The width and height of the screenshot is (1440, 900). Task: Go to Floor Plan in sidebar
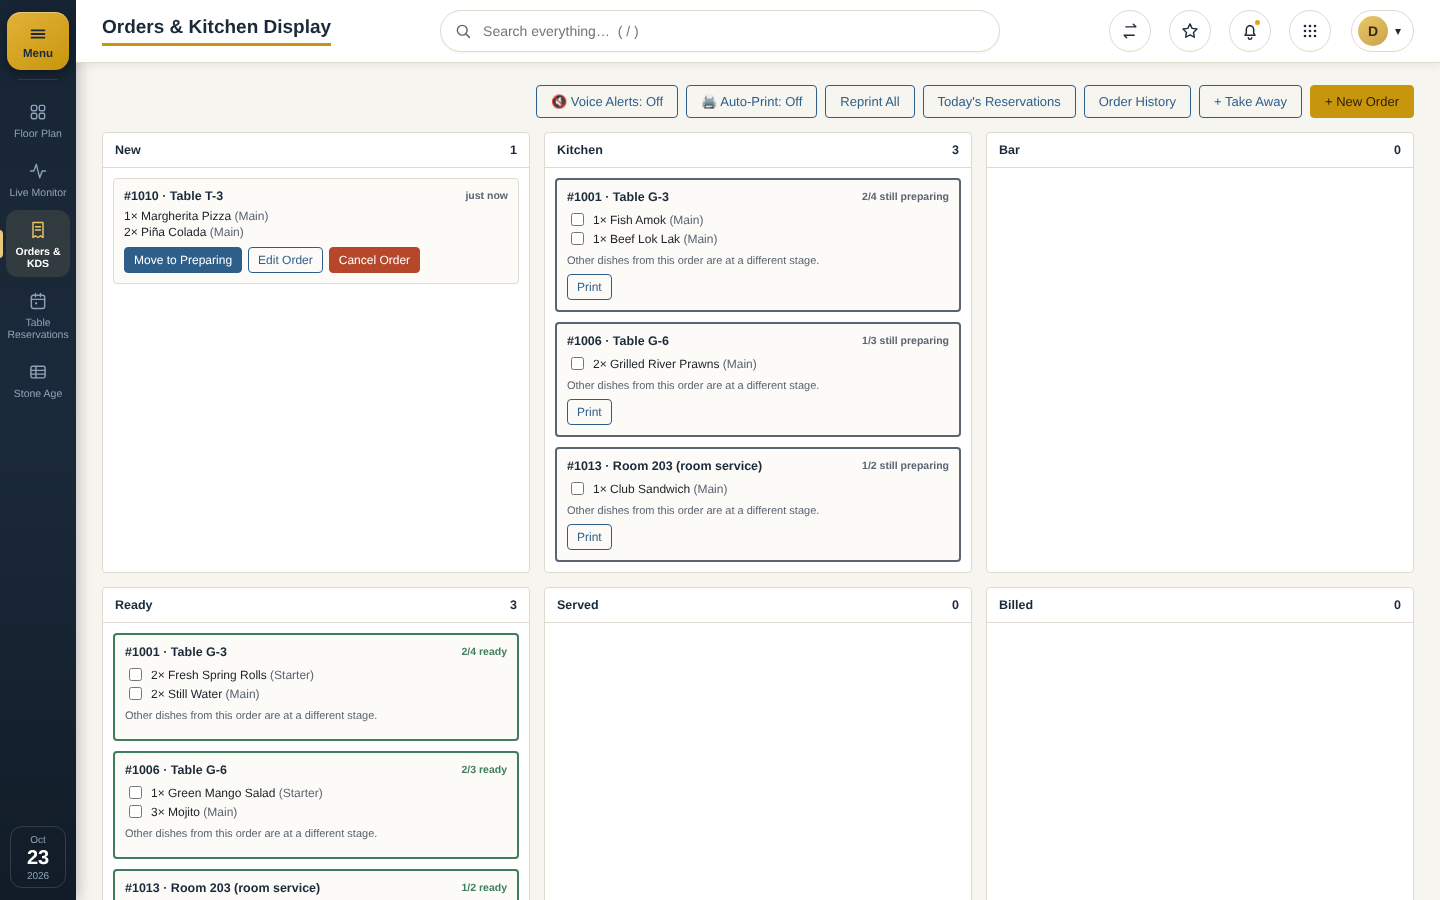[x=38, y=121]
